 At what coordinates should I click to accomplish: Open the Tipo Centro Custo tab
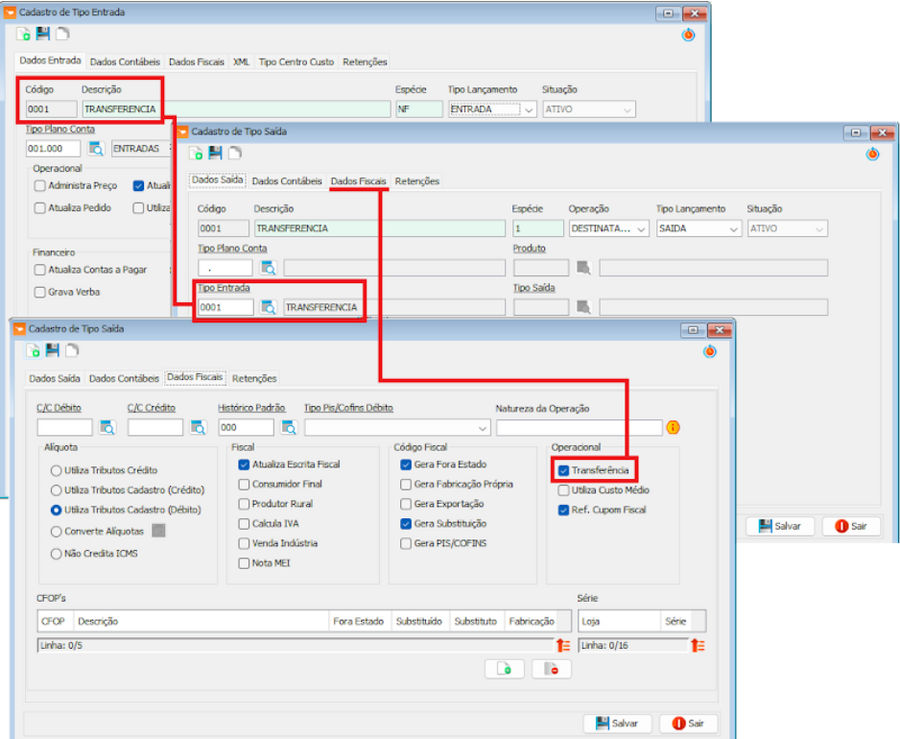pos(296,62)
